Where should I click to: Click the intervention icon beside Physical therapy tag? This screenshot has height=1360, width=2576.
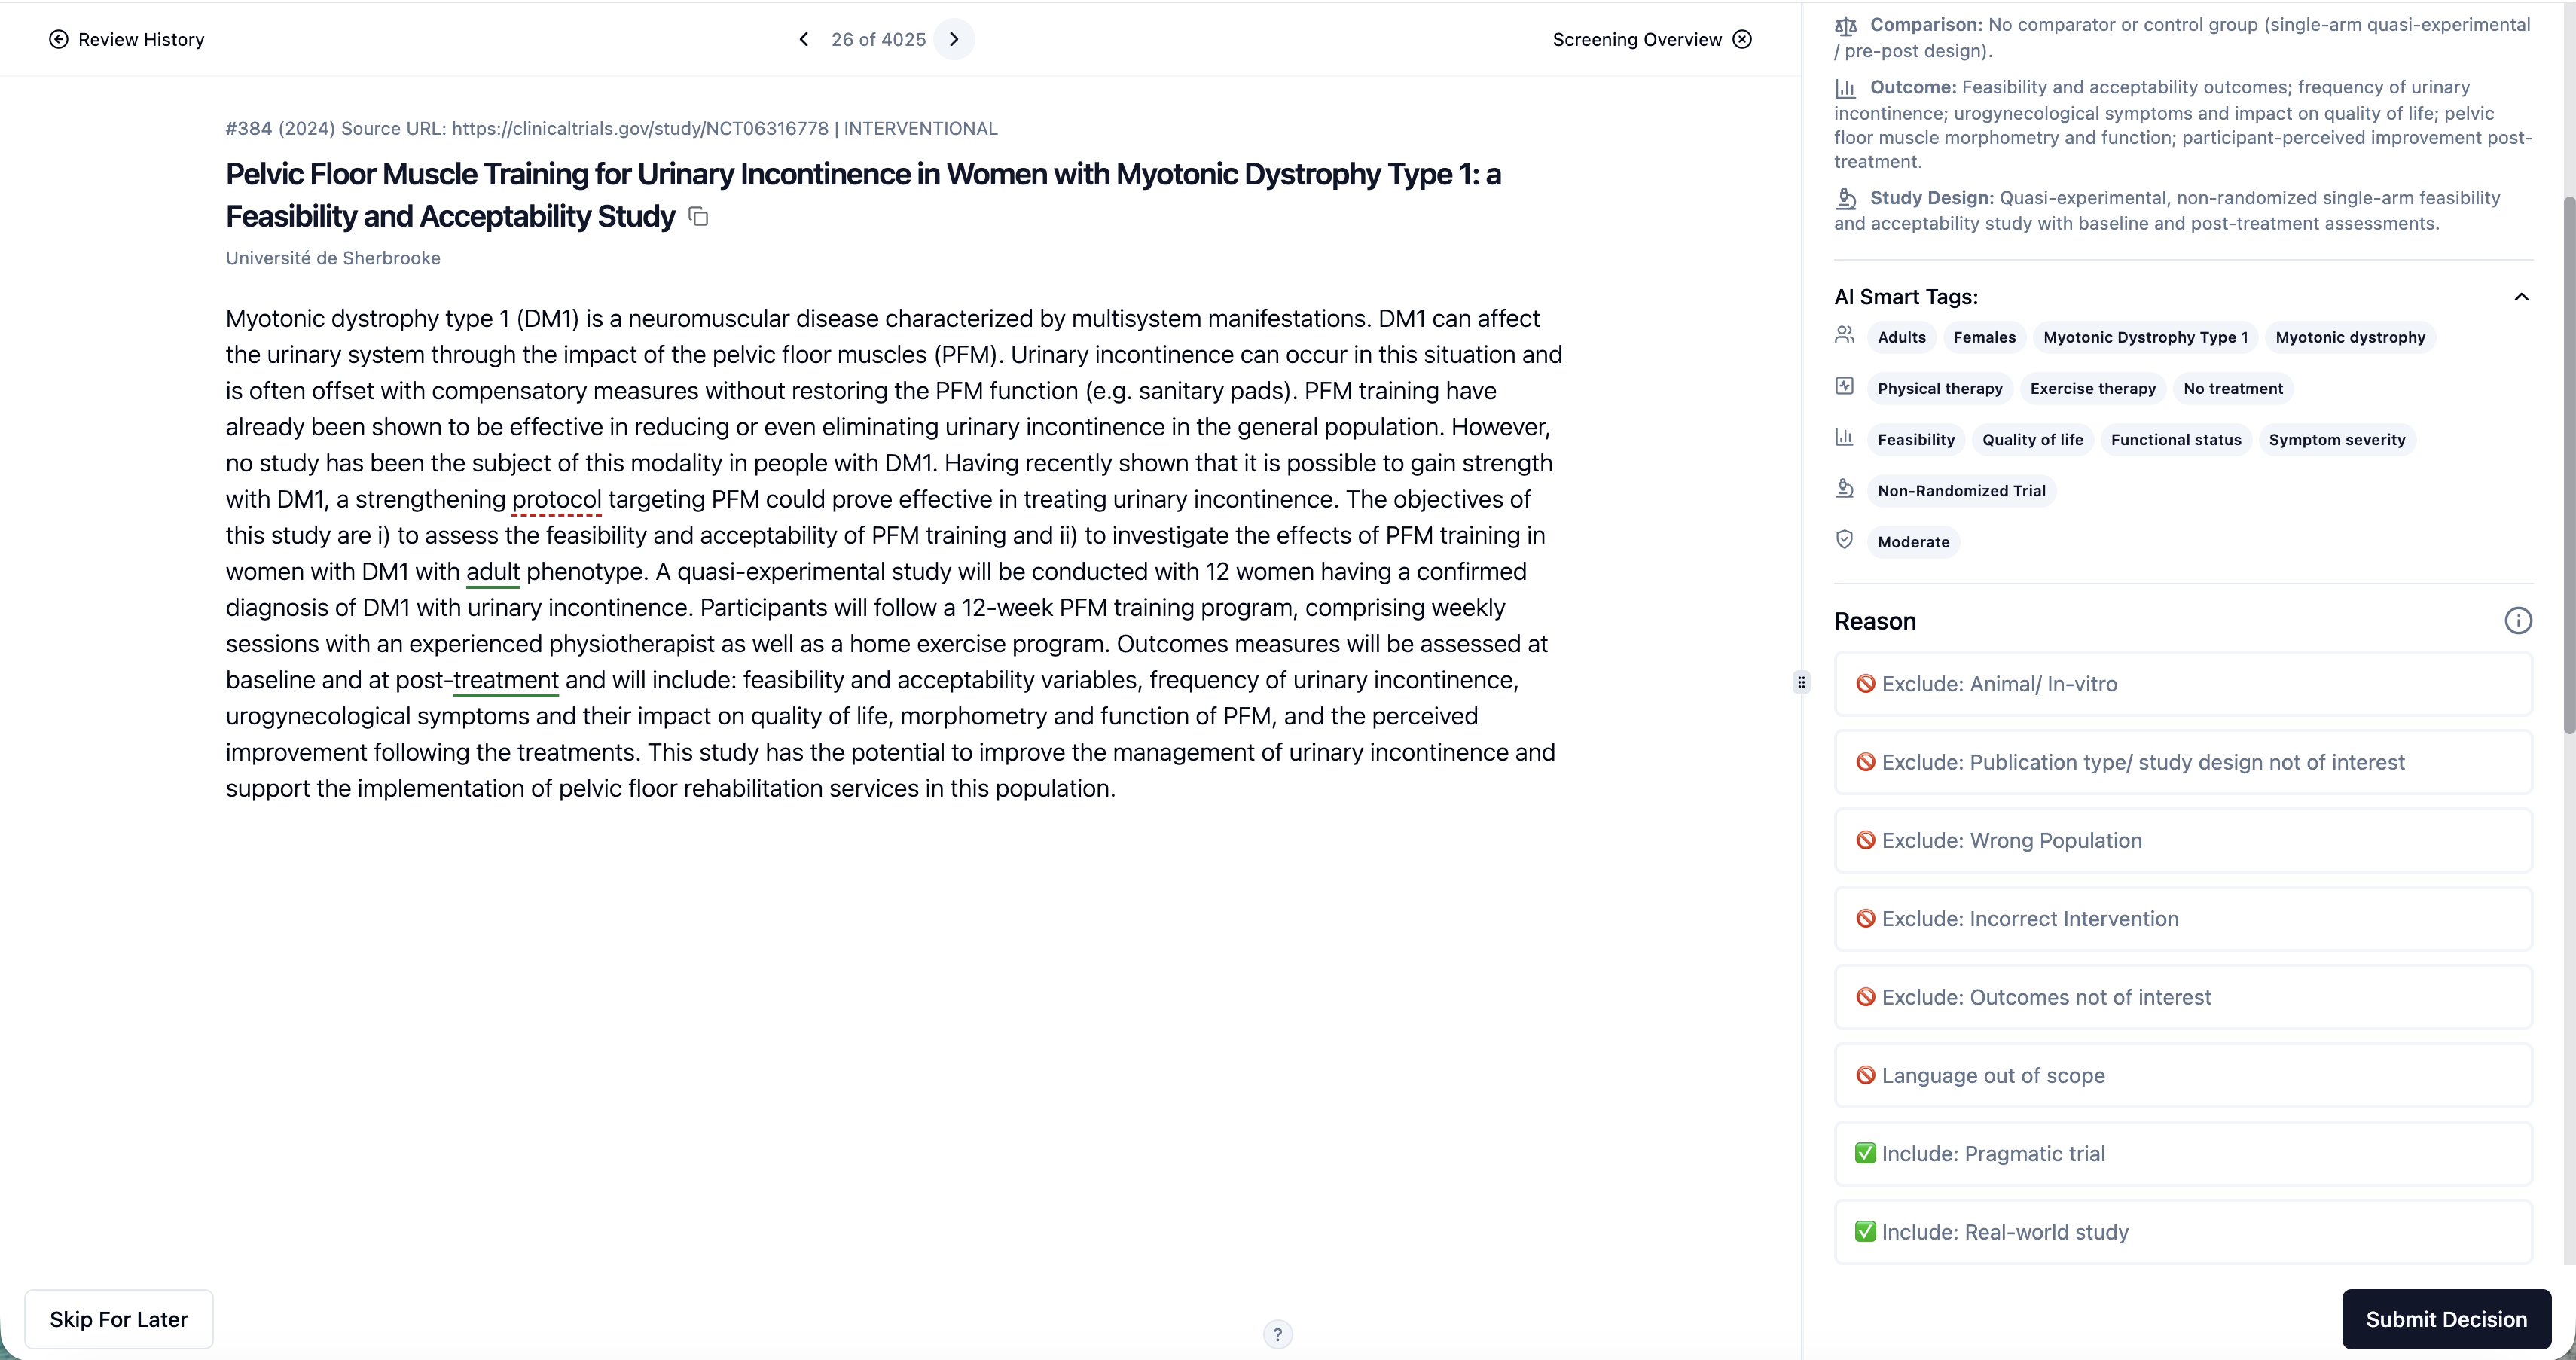[1845, 386]
